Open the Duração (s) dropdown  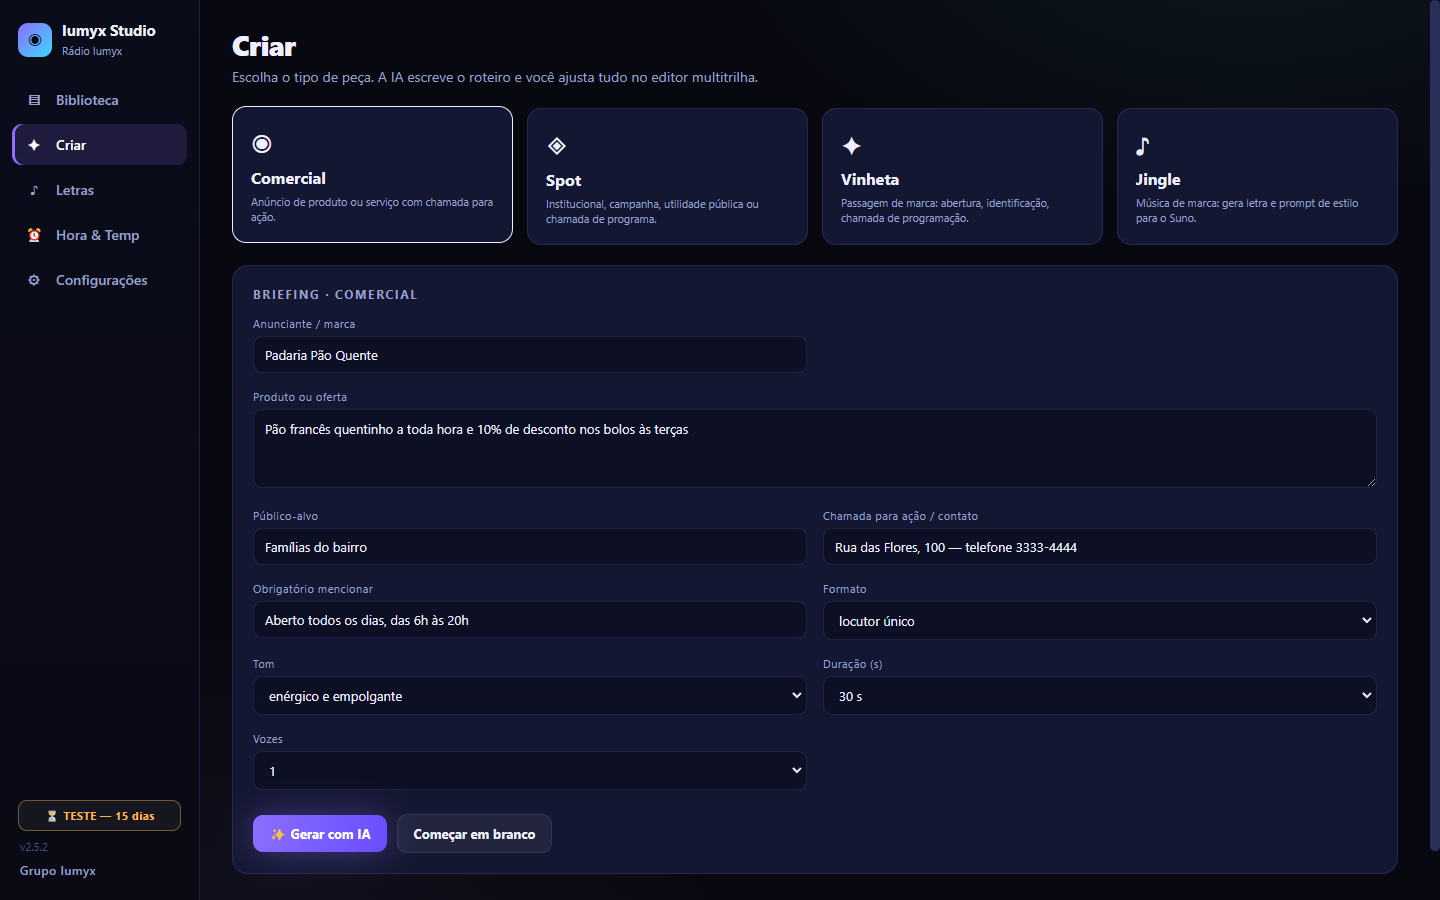[x=1099, y=696]
